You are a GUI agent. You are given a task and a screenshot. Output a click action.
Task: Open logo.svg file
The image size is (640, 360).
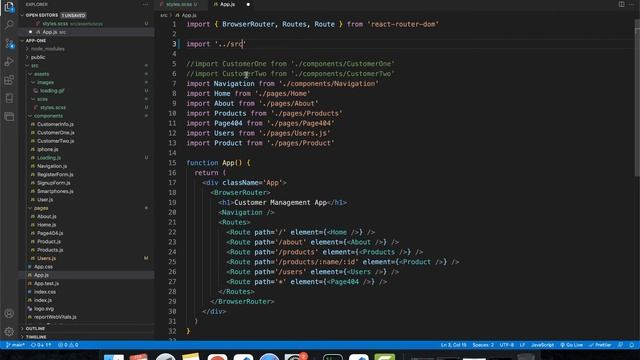(44, 309)
